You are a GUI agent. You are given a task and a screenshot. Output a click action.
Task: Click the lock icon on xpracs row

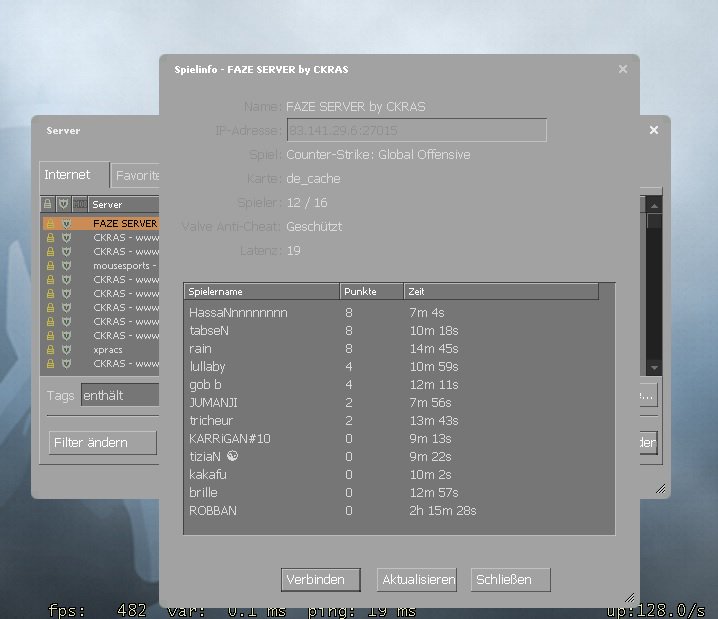point(49,350)
